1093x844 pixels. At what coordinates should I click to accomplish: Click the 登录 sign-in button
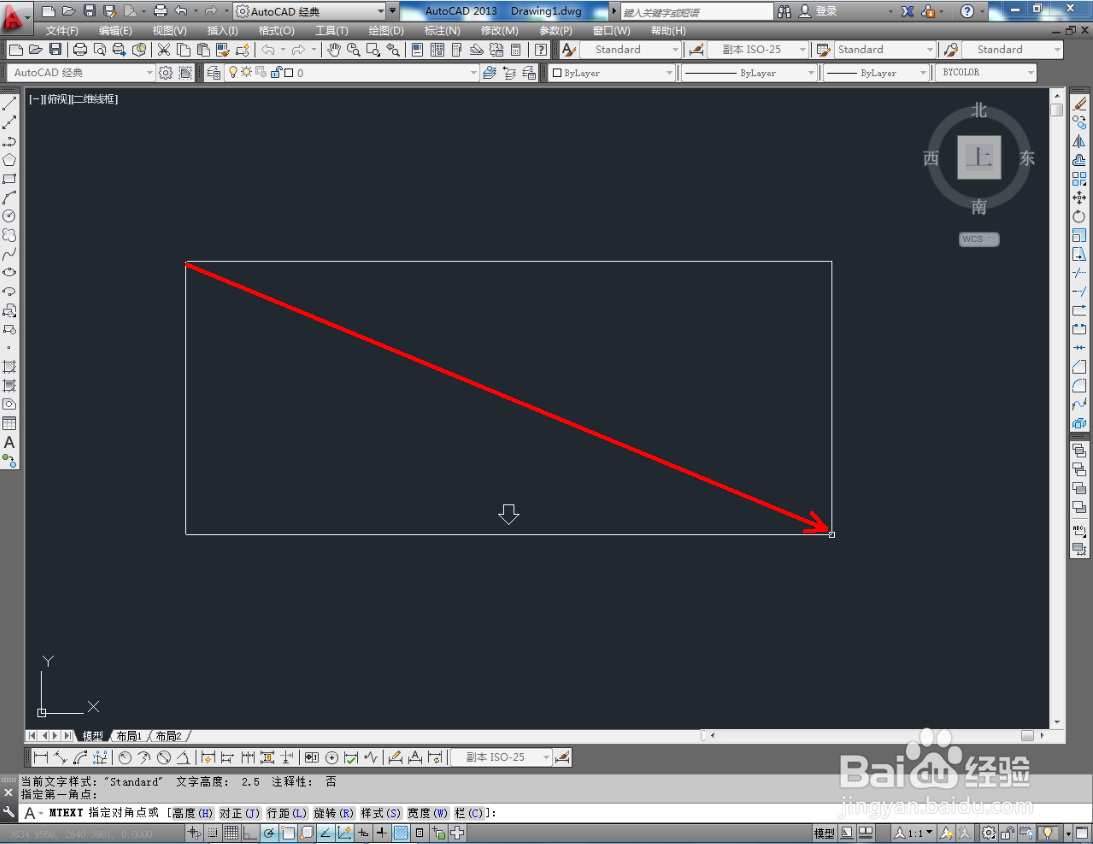pyautogui.click(x=818, y=11)
